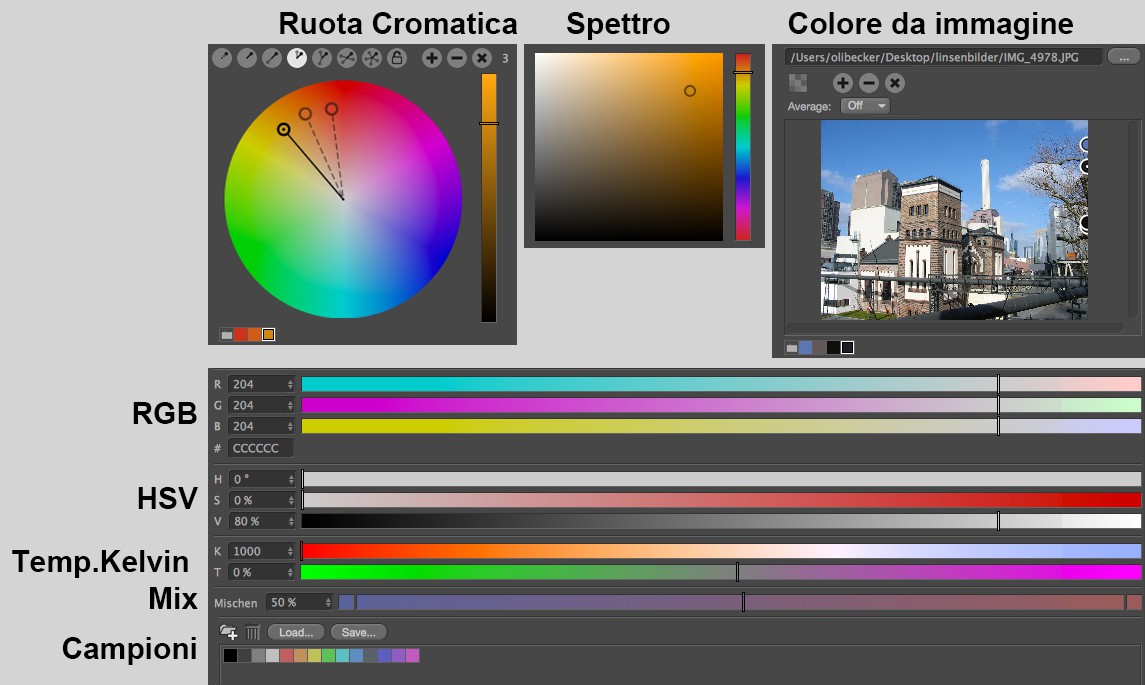Click the left mix color swatch beside Mischen
This screenshot has width=1145, height=685.
(346, 602)
